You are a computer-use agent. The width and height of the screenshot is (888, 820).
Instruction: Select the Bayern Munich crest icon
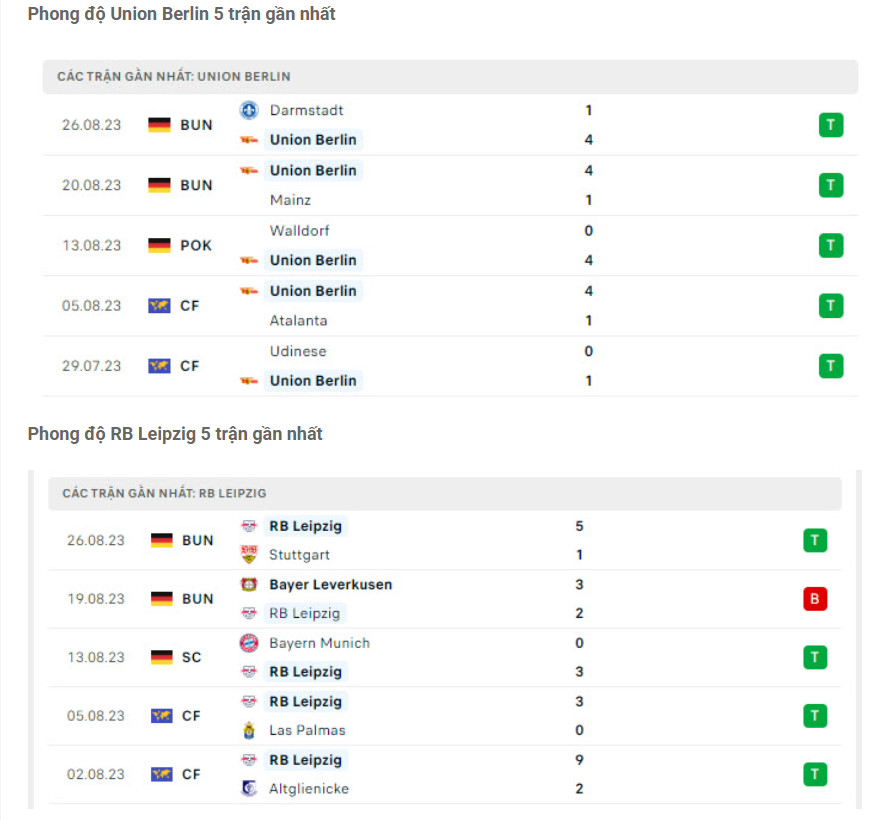tap(248, 643)
